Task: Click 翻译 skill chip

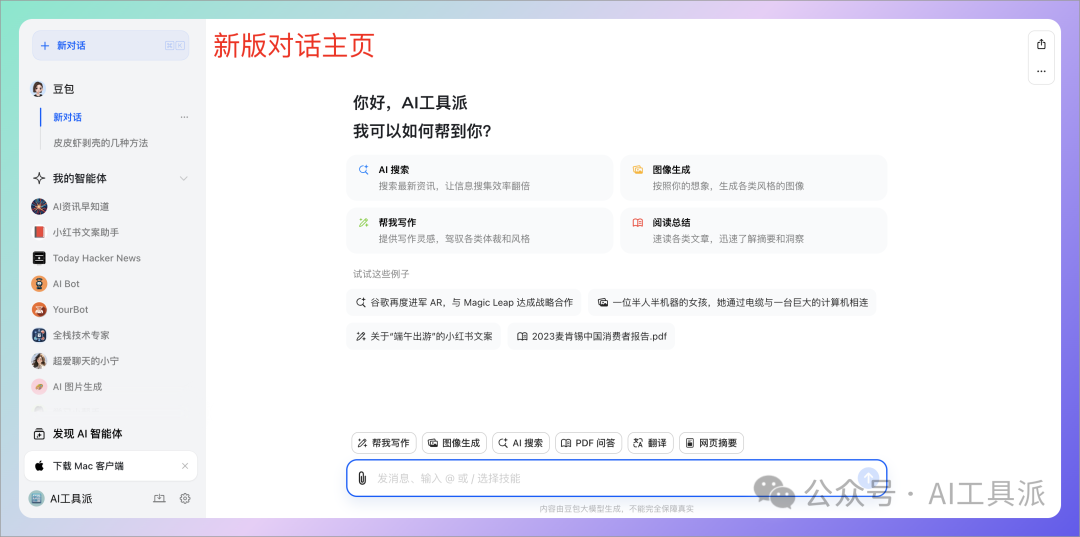Action: click(650, 443)
